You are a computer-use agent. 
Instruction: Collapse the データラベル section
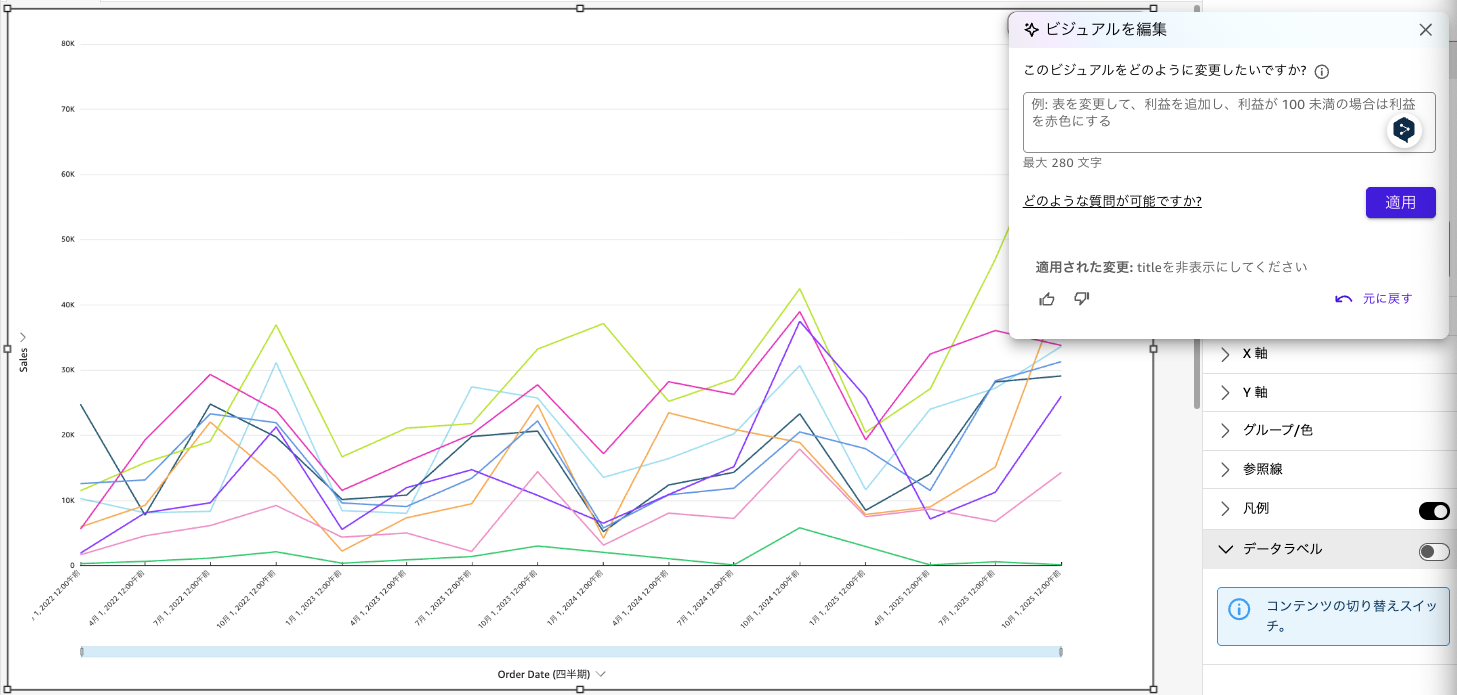pyautogui.click(x=1225, y=549)
